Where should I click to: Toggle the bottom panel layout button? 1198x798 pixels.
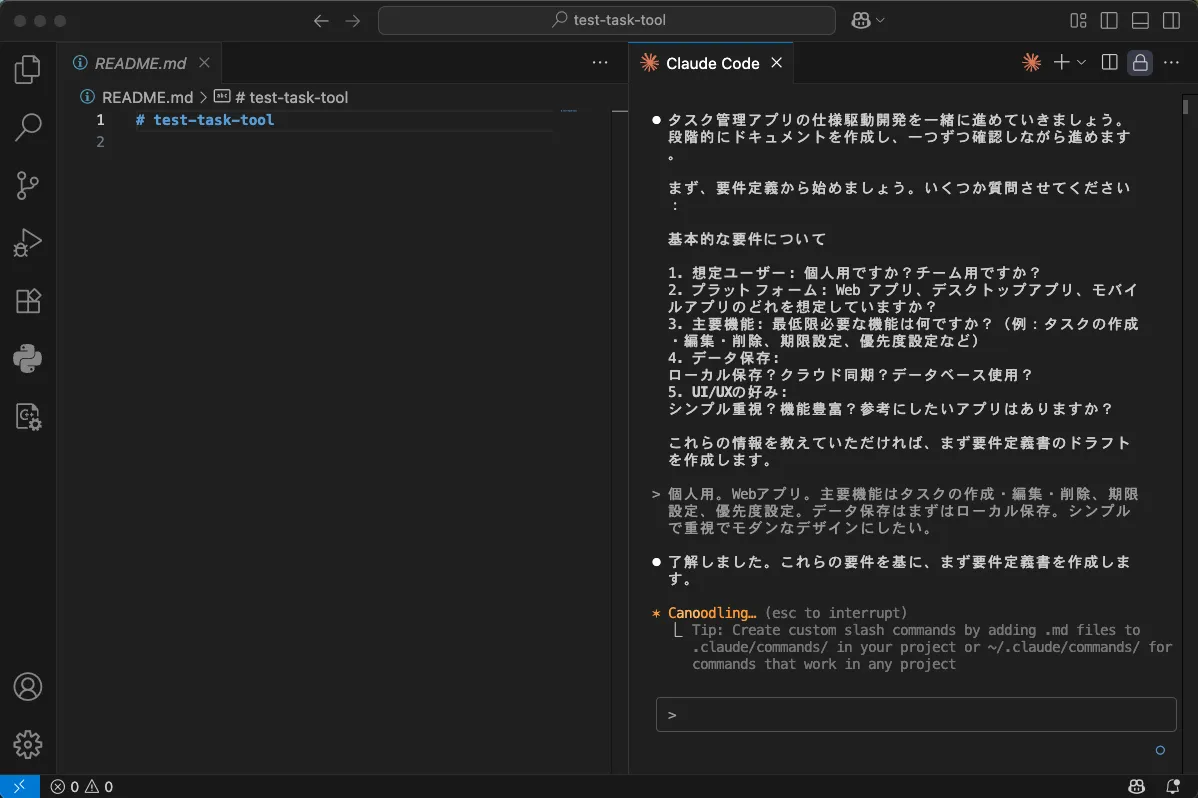1140,21
